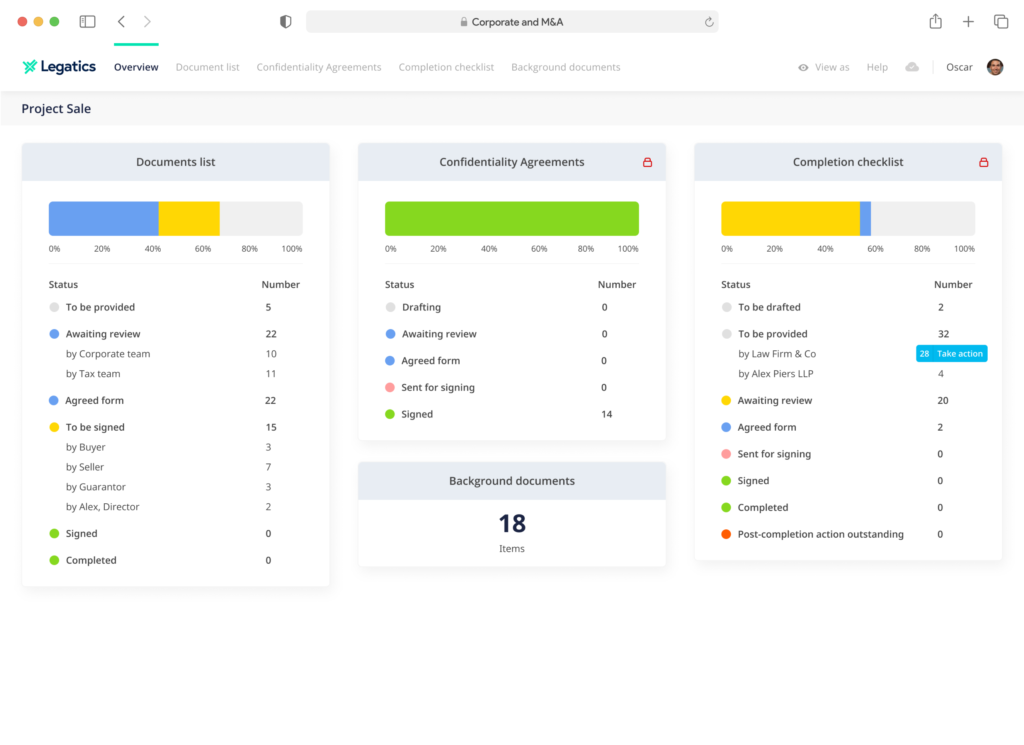Select To be provided row showing 32
The height and width of the screenshot is (745, 1024).
point(848,334)
